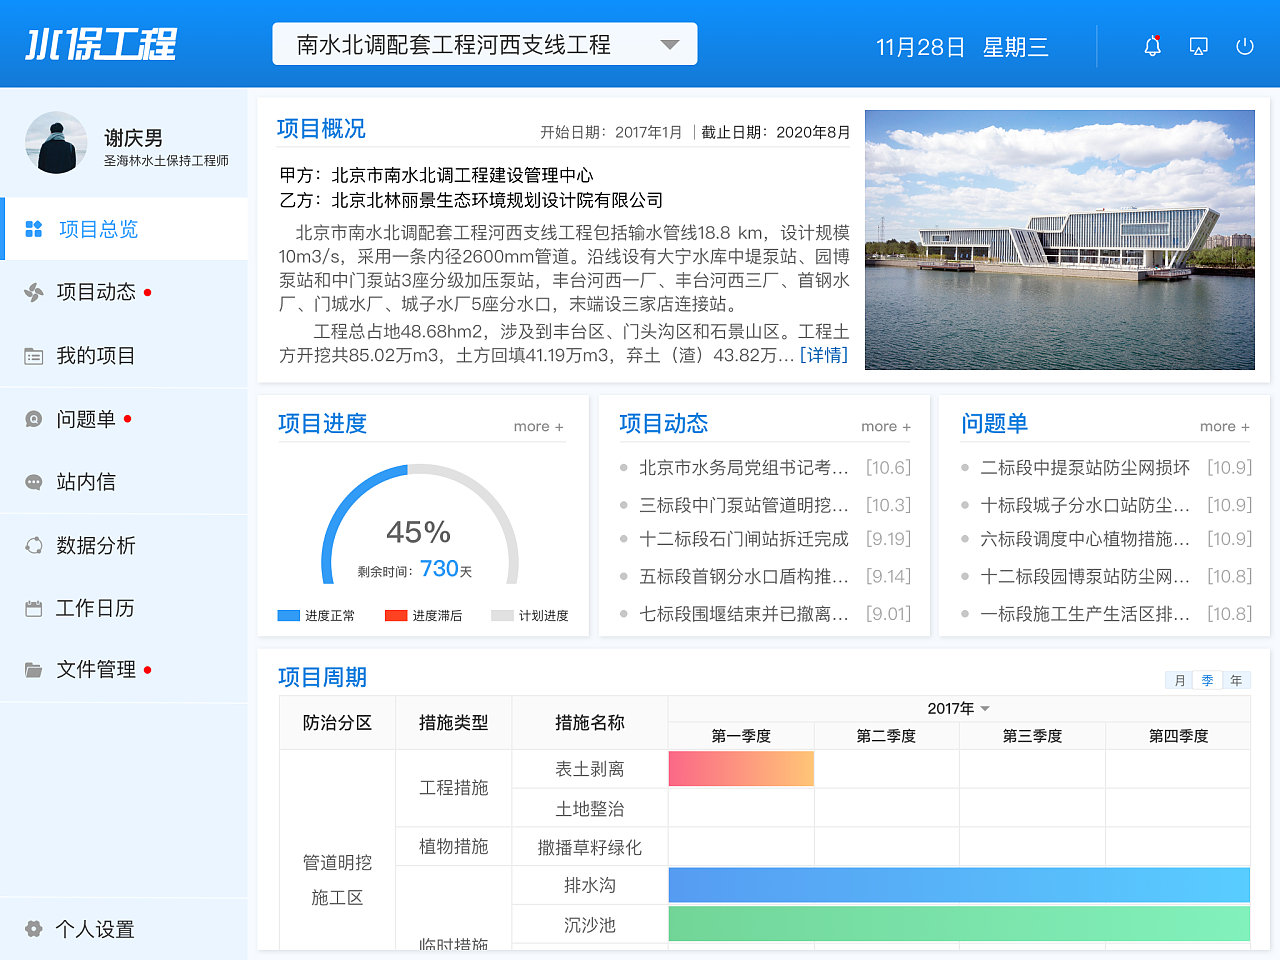
Task: Open 站内信 menu item
Action: [x=124, y=482]
